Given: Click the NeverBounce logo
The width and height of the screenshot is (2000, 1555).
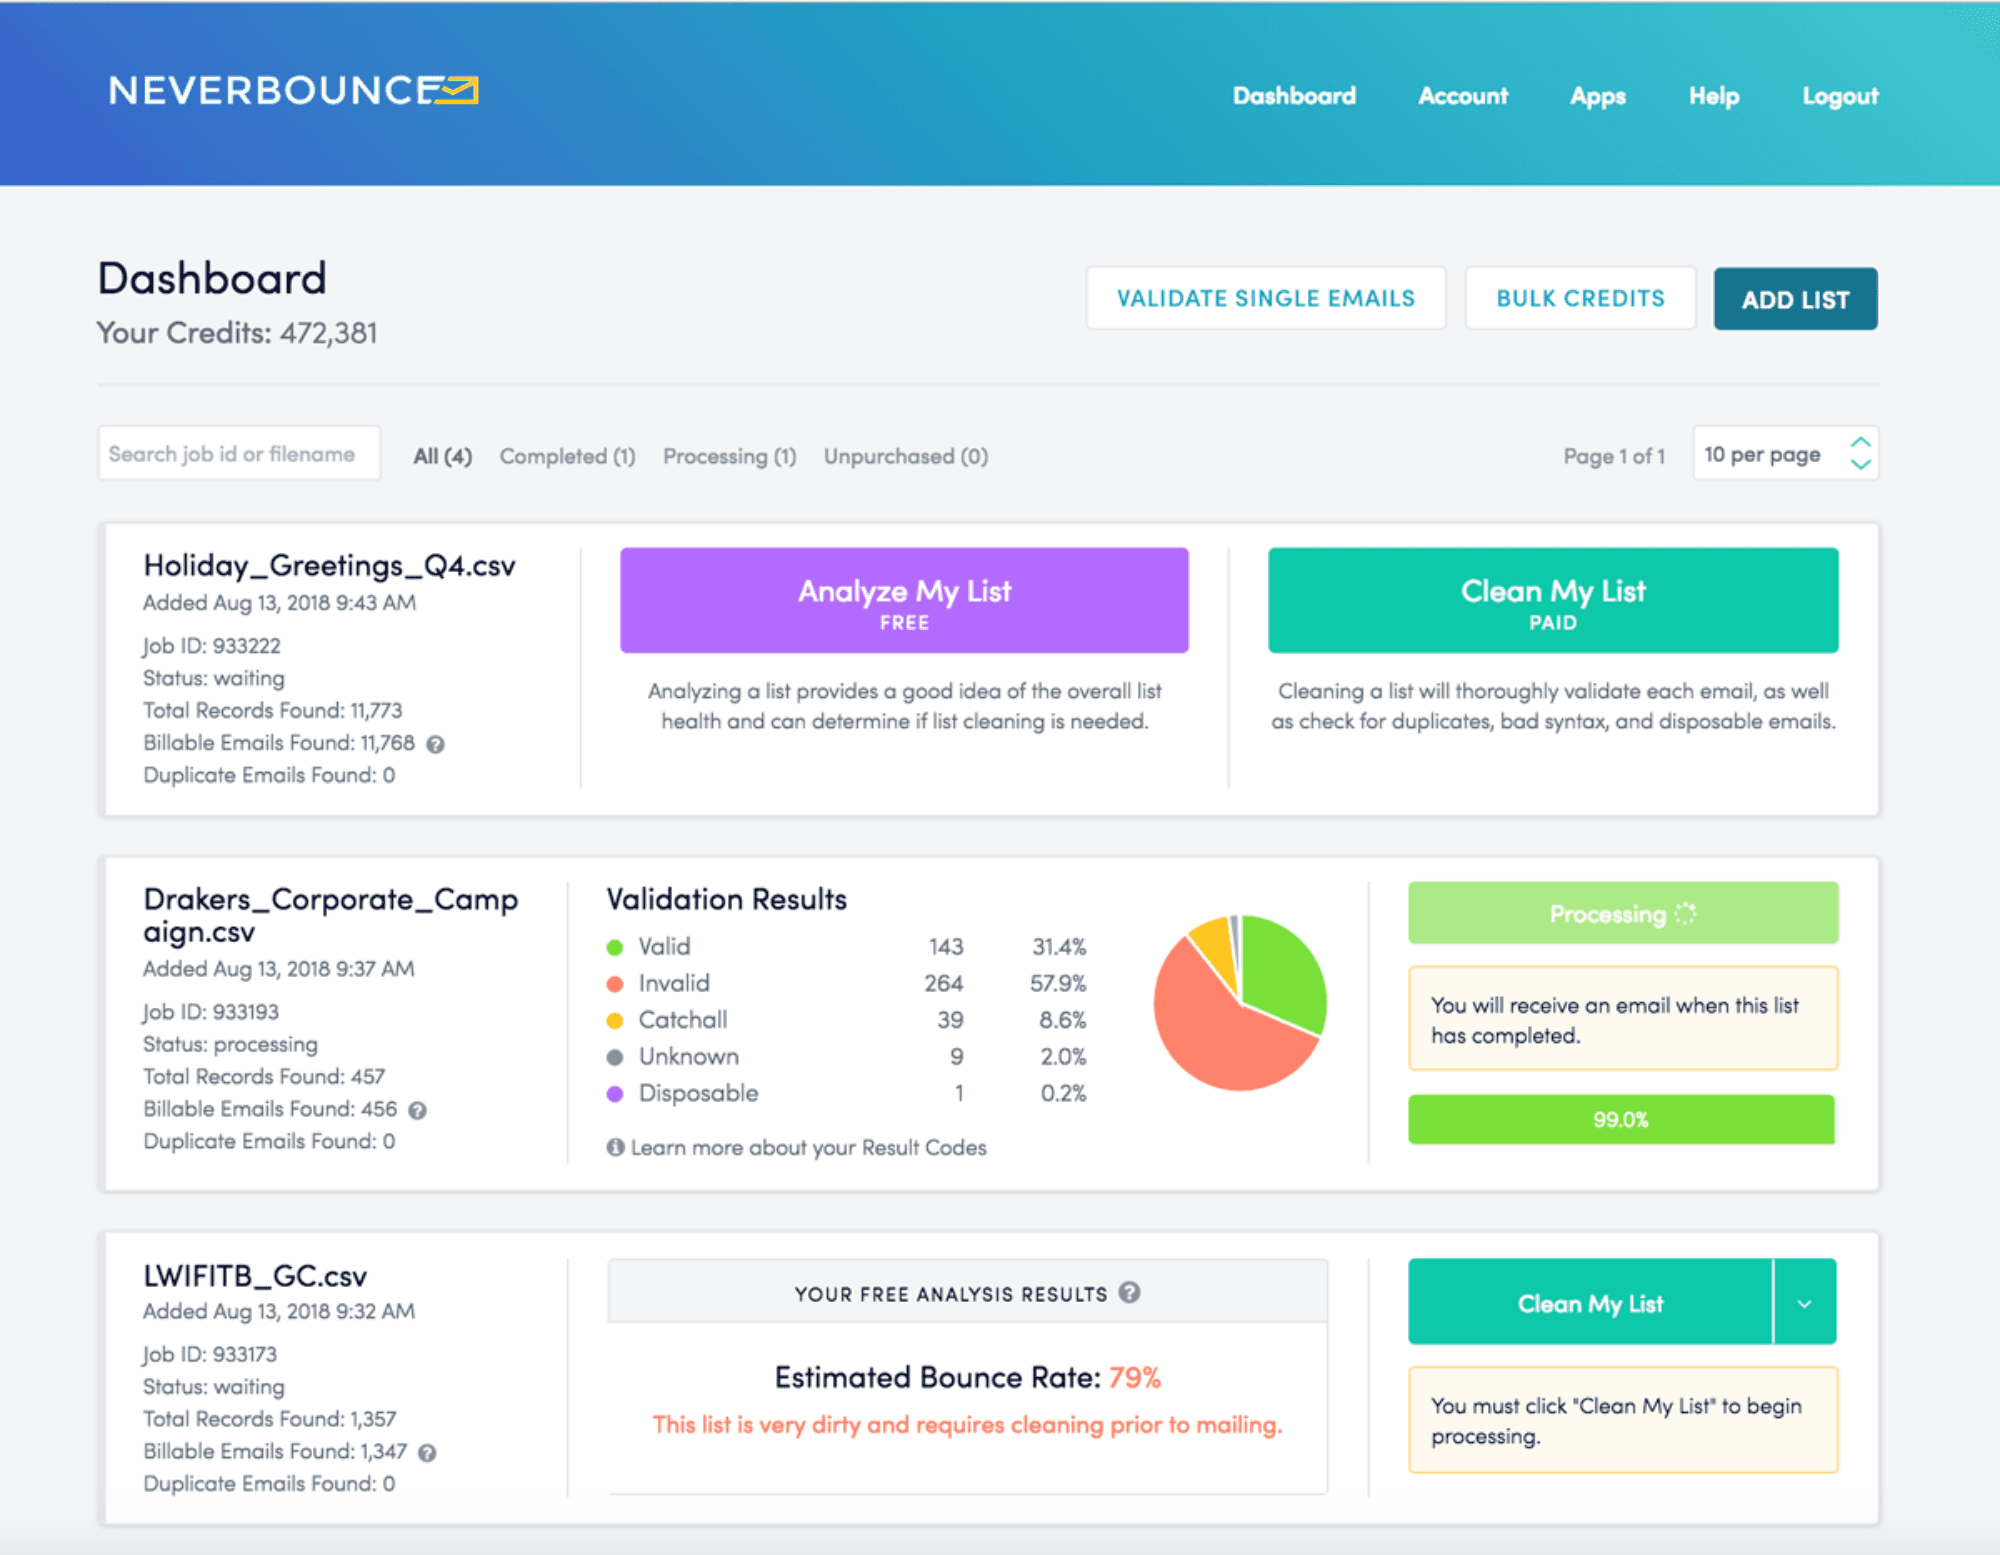Looking at the screenshot, I should pos(293,91).
